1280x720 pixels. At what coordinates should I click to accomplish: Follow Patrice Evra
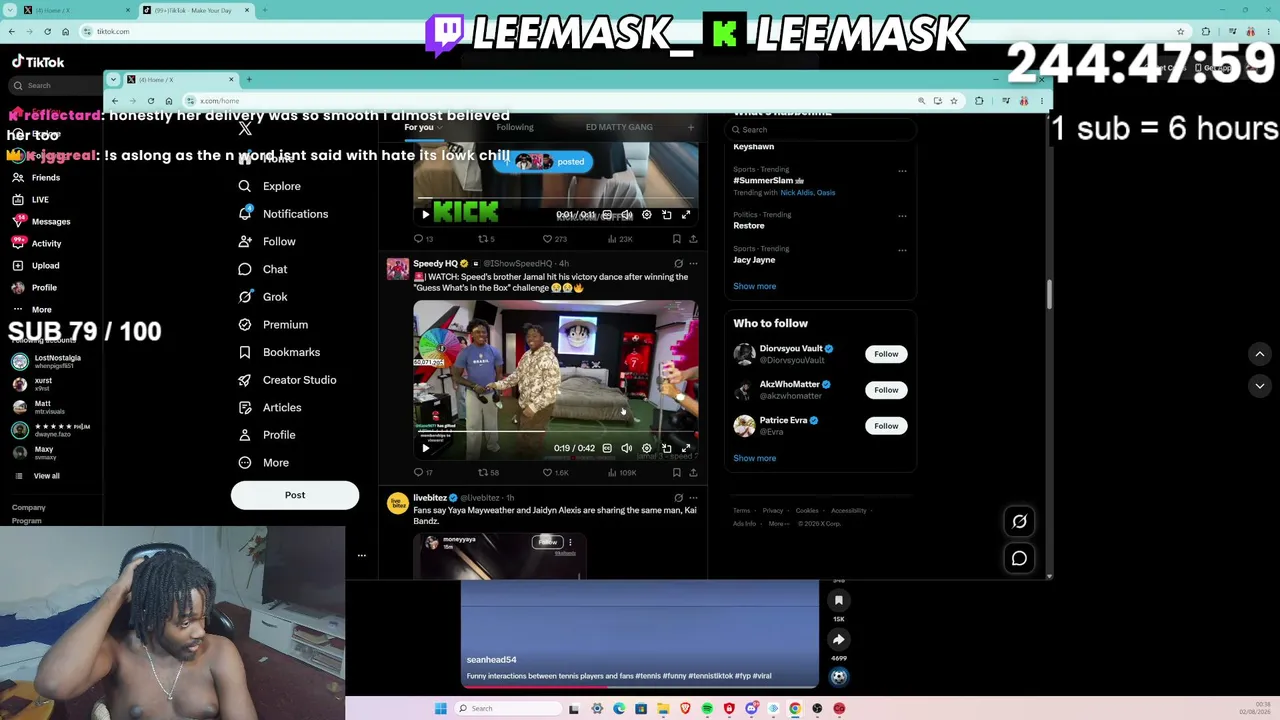pyautogui.click(x=886, y=426)
